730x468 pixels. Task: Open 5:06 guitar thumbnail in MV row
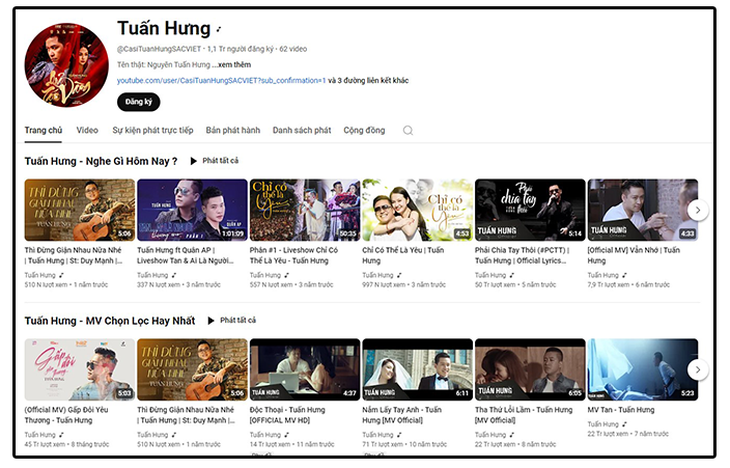(192, 370)
